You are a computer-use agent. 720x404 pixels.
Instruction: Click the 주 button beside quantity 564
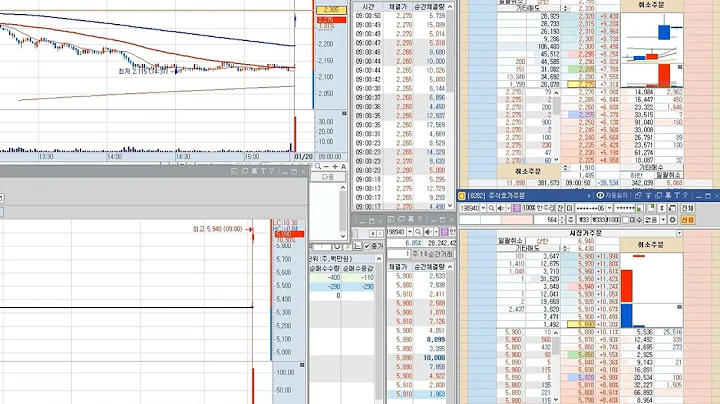tap(571, 220)
